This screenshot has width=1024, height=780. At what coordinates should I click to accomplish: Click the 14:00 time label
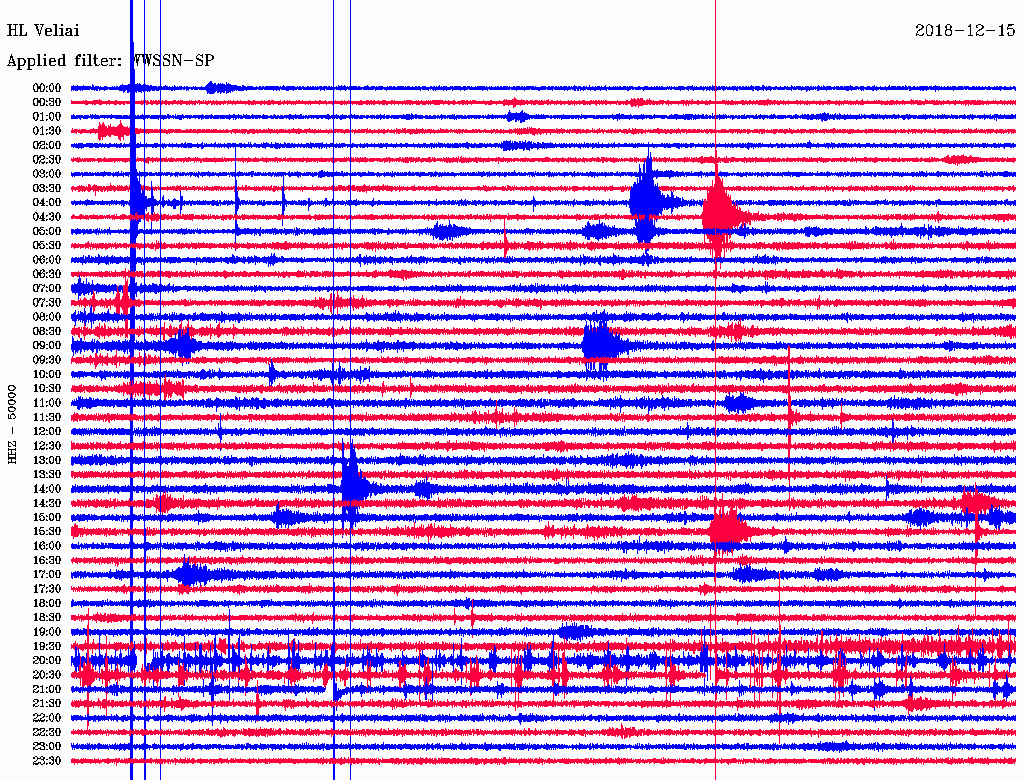click(47, 489)
